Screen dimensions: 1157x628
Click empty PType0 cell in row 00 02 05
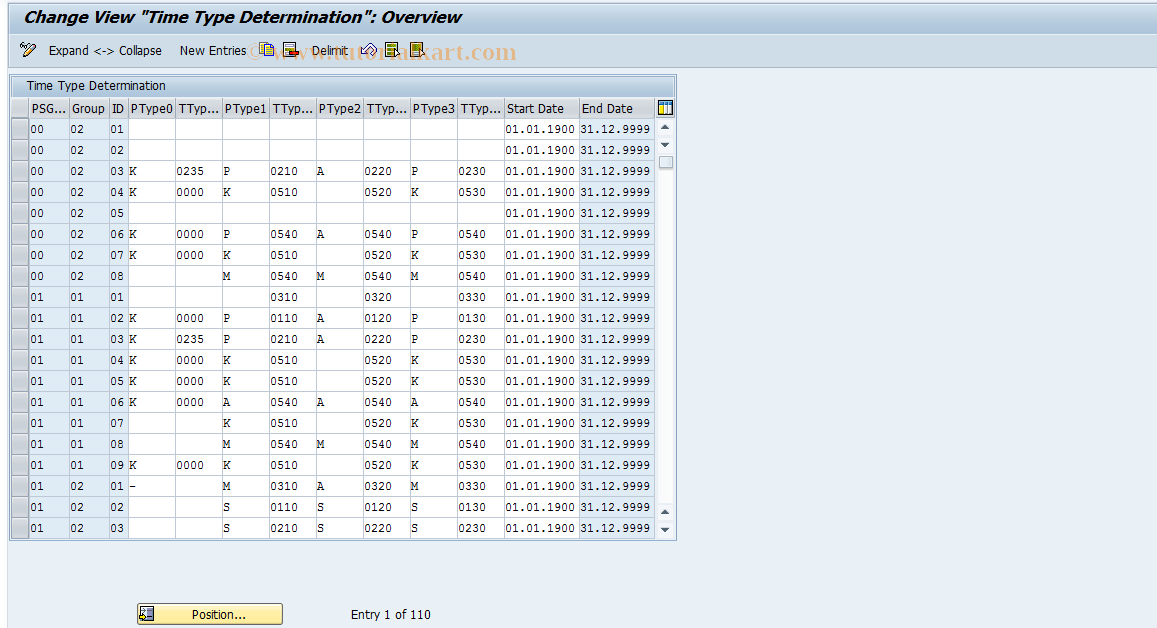click(x=151, y=213)
